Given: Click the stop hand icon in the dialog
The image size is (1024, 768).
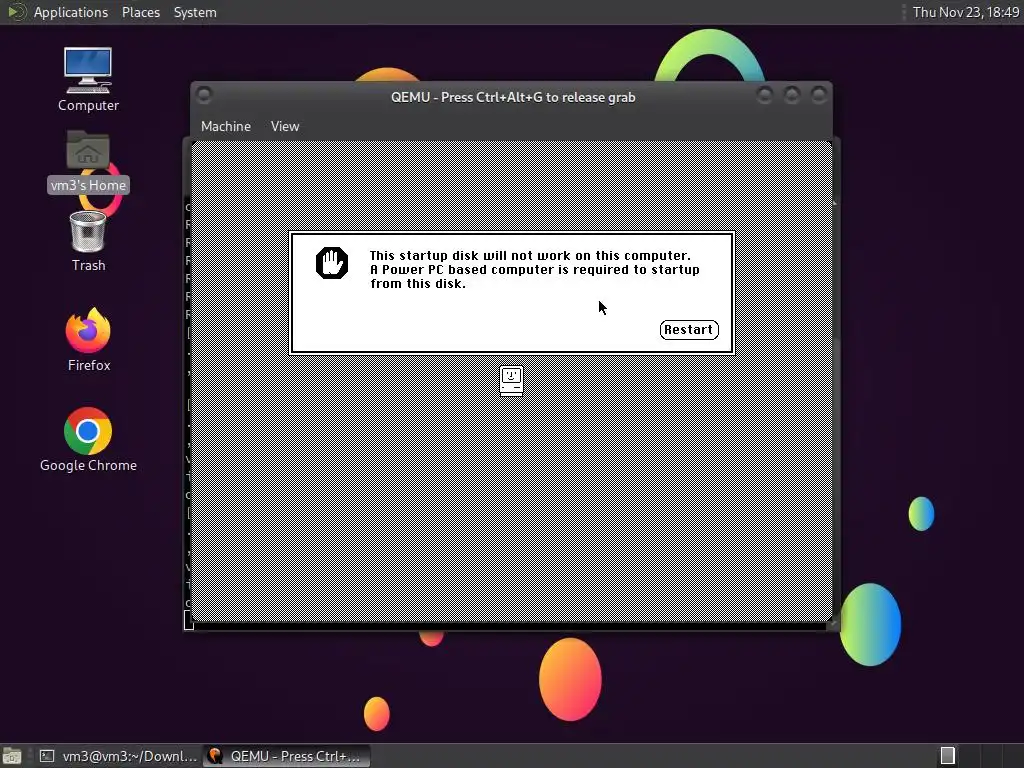Looking at the screenshot, I should click(332, 263).
